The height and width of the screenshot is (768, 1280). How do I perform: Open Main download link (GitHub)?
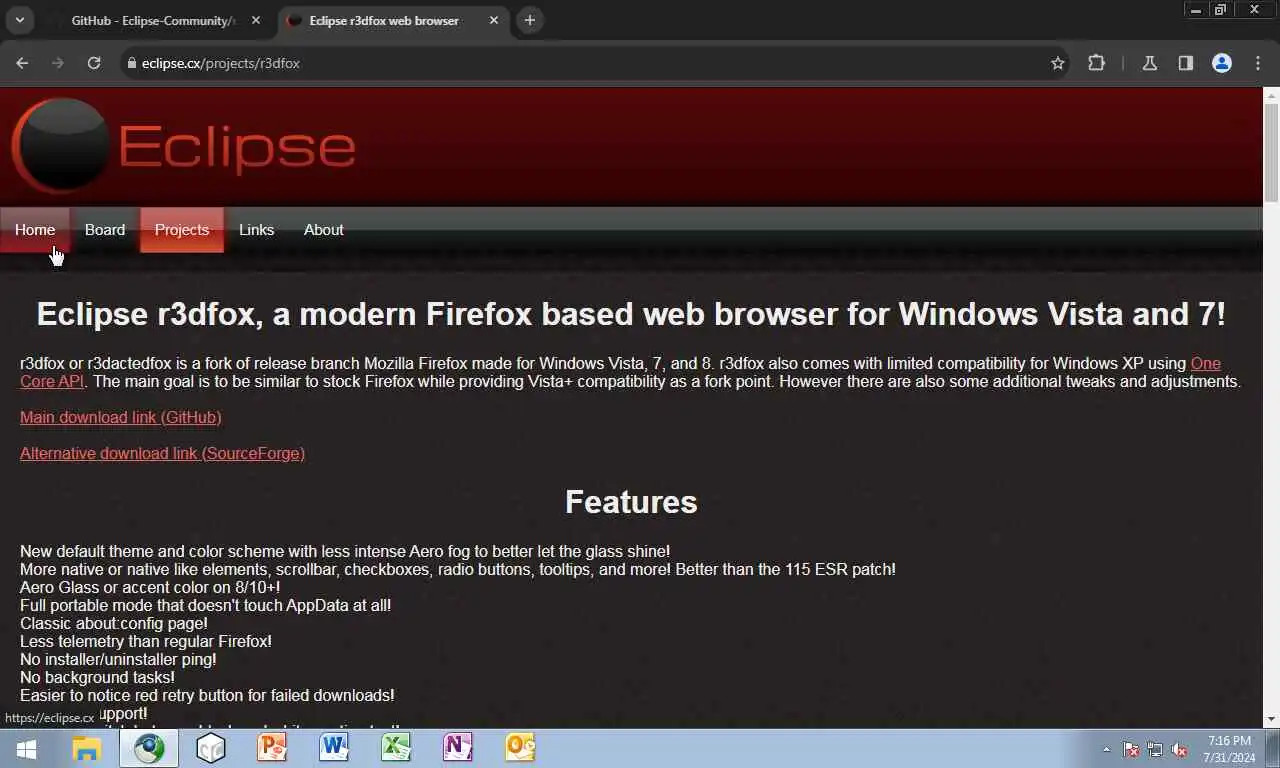[x=121, y=417]
